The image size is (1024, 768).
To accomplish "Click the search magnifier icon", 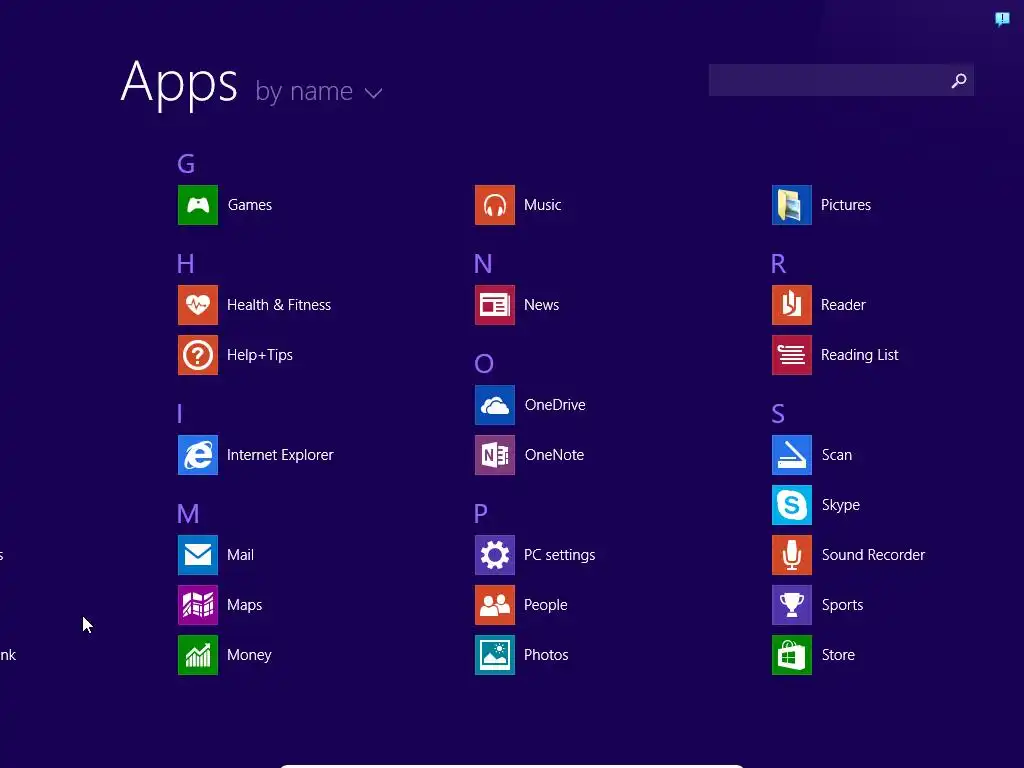I will pyautogui.click(x=959, y=80).
